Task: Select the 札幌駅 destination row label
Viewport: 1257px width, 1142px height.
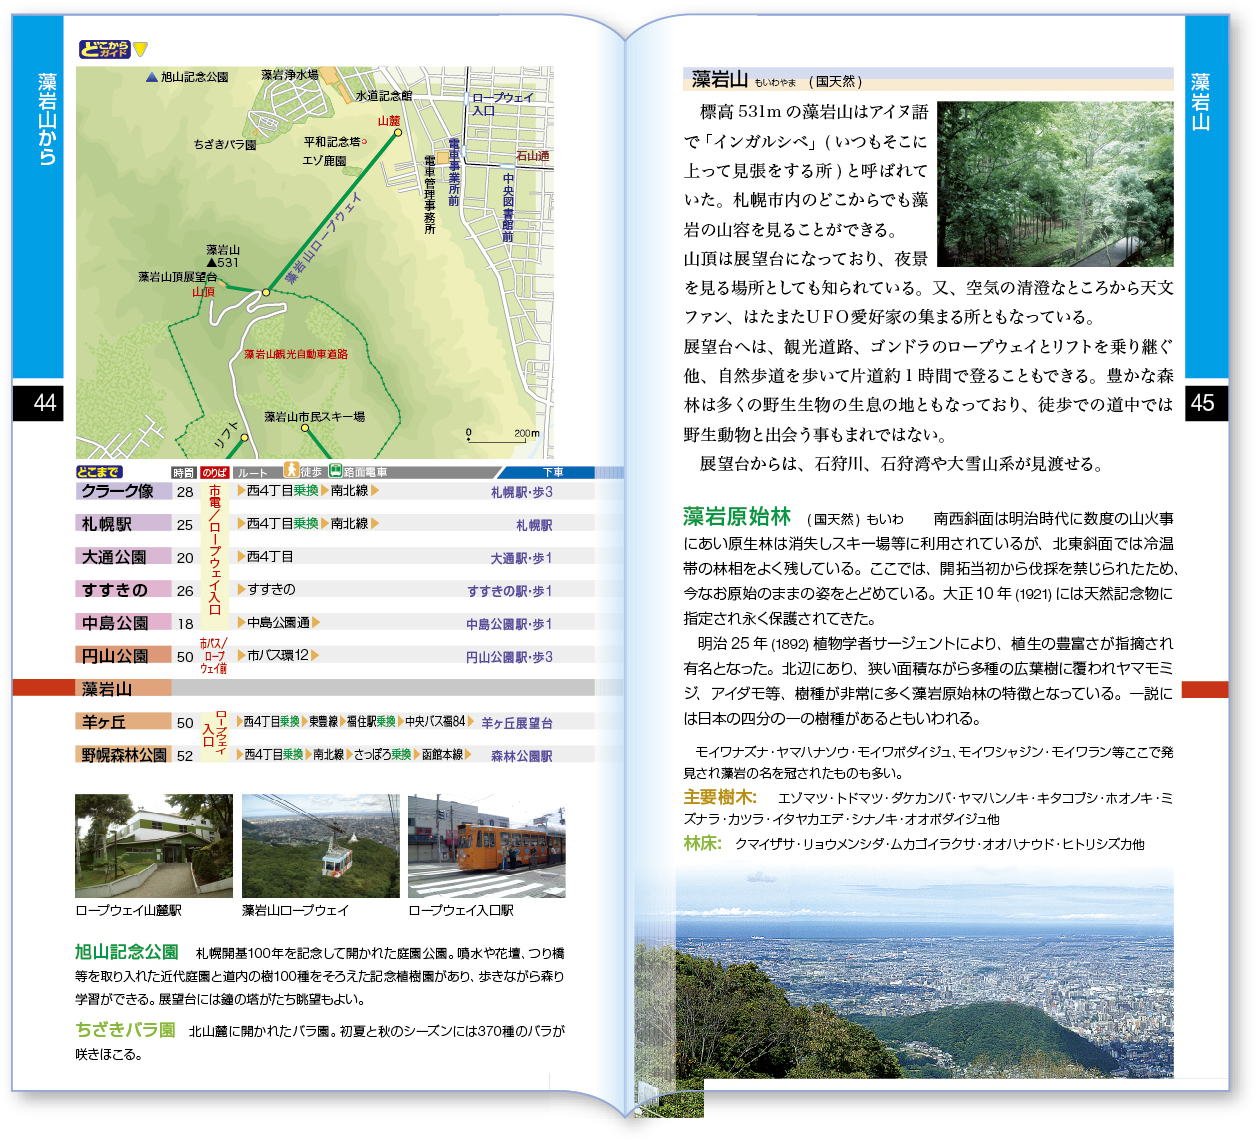Action: coord(124,524)
